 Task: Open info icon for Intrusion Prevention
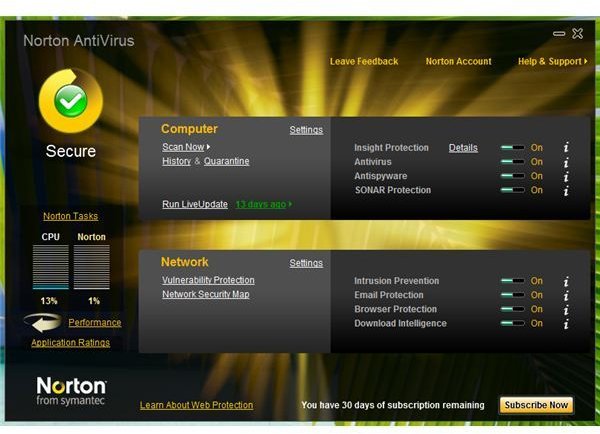566,281
